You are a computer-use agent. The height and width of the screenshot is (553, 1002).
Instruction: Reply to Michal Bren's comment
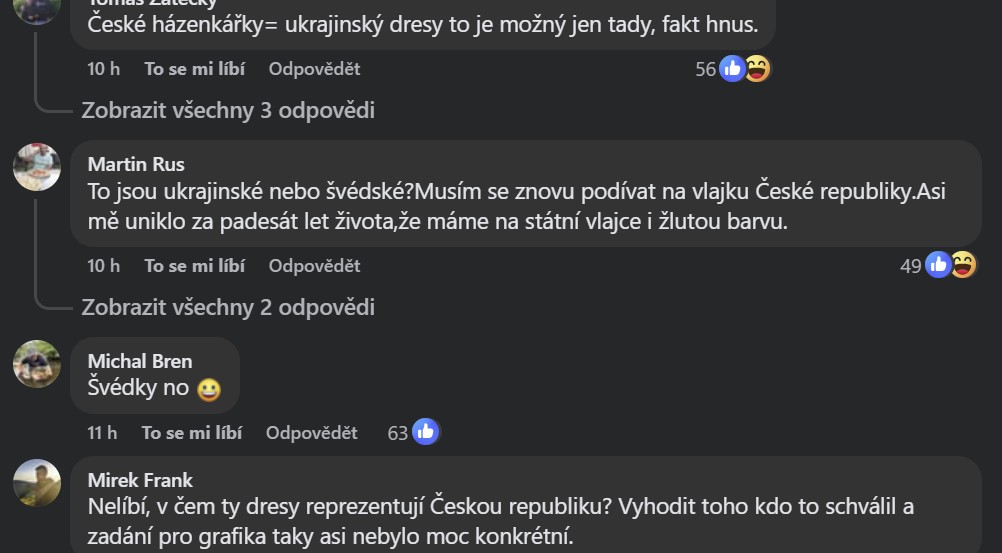(311, 433)
